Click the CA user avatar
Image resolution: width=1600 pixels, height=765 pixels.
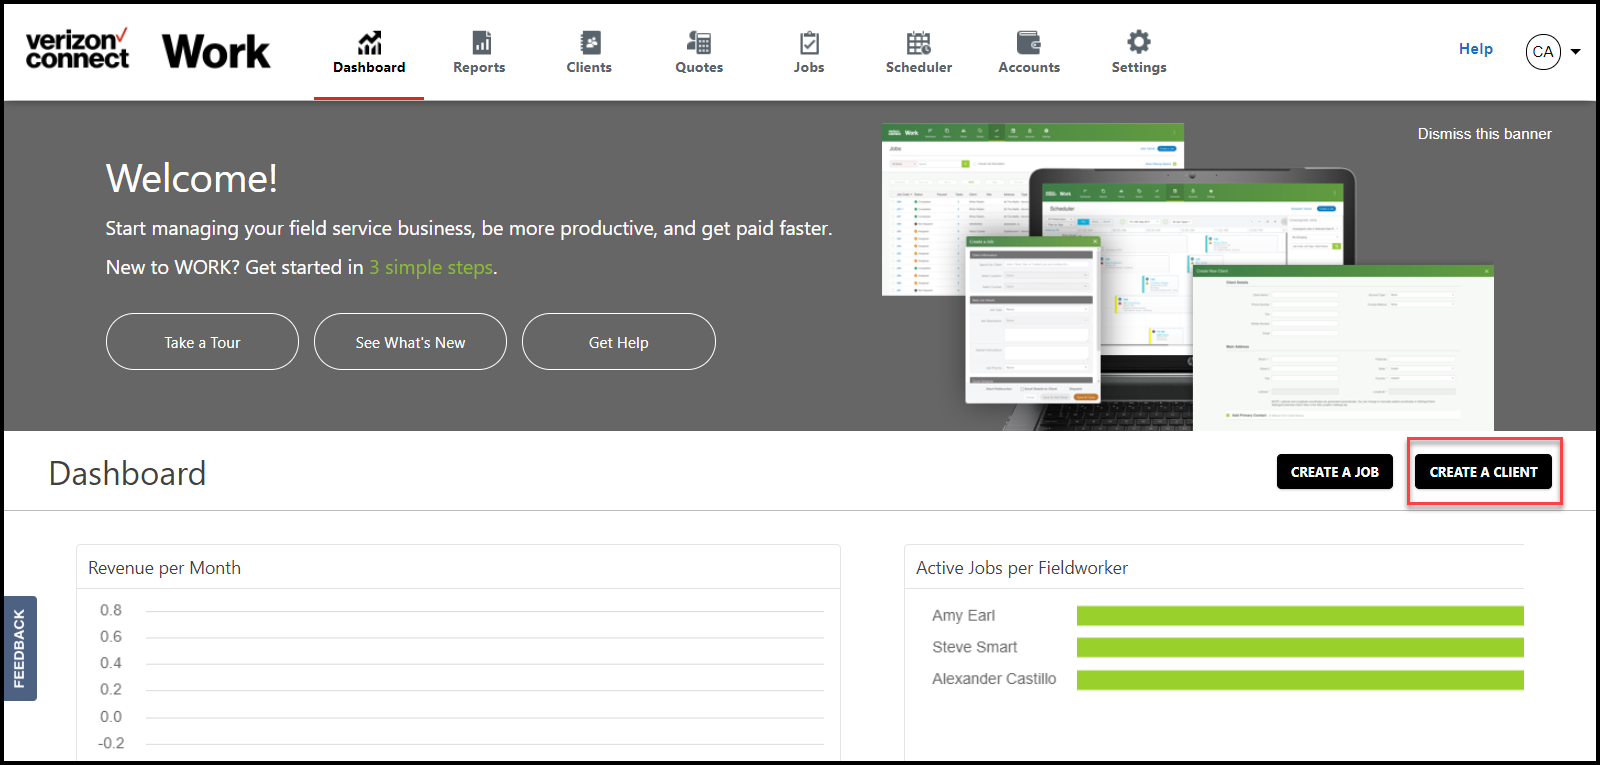pos(1543,52)
